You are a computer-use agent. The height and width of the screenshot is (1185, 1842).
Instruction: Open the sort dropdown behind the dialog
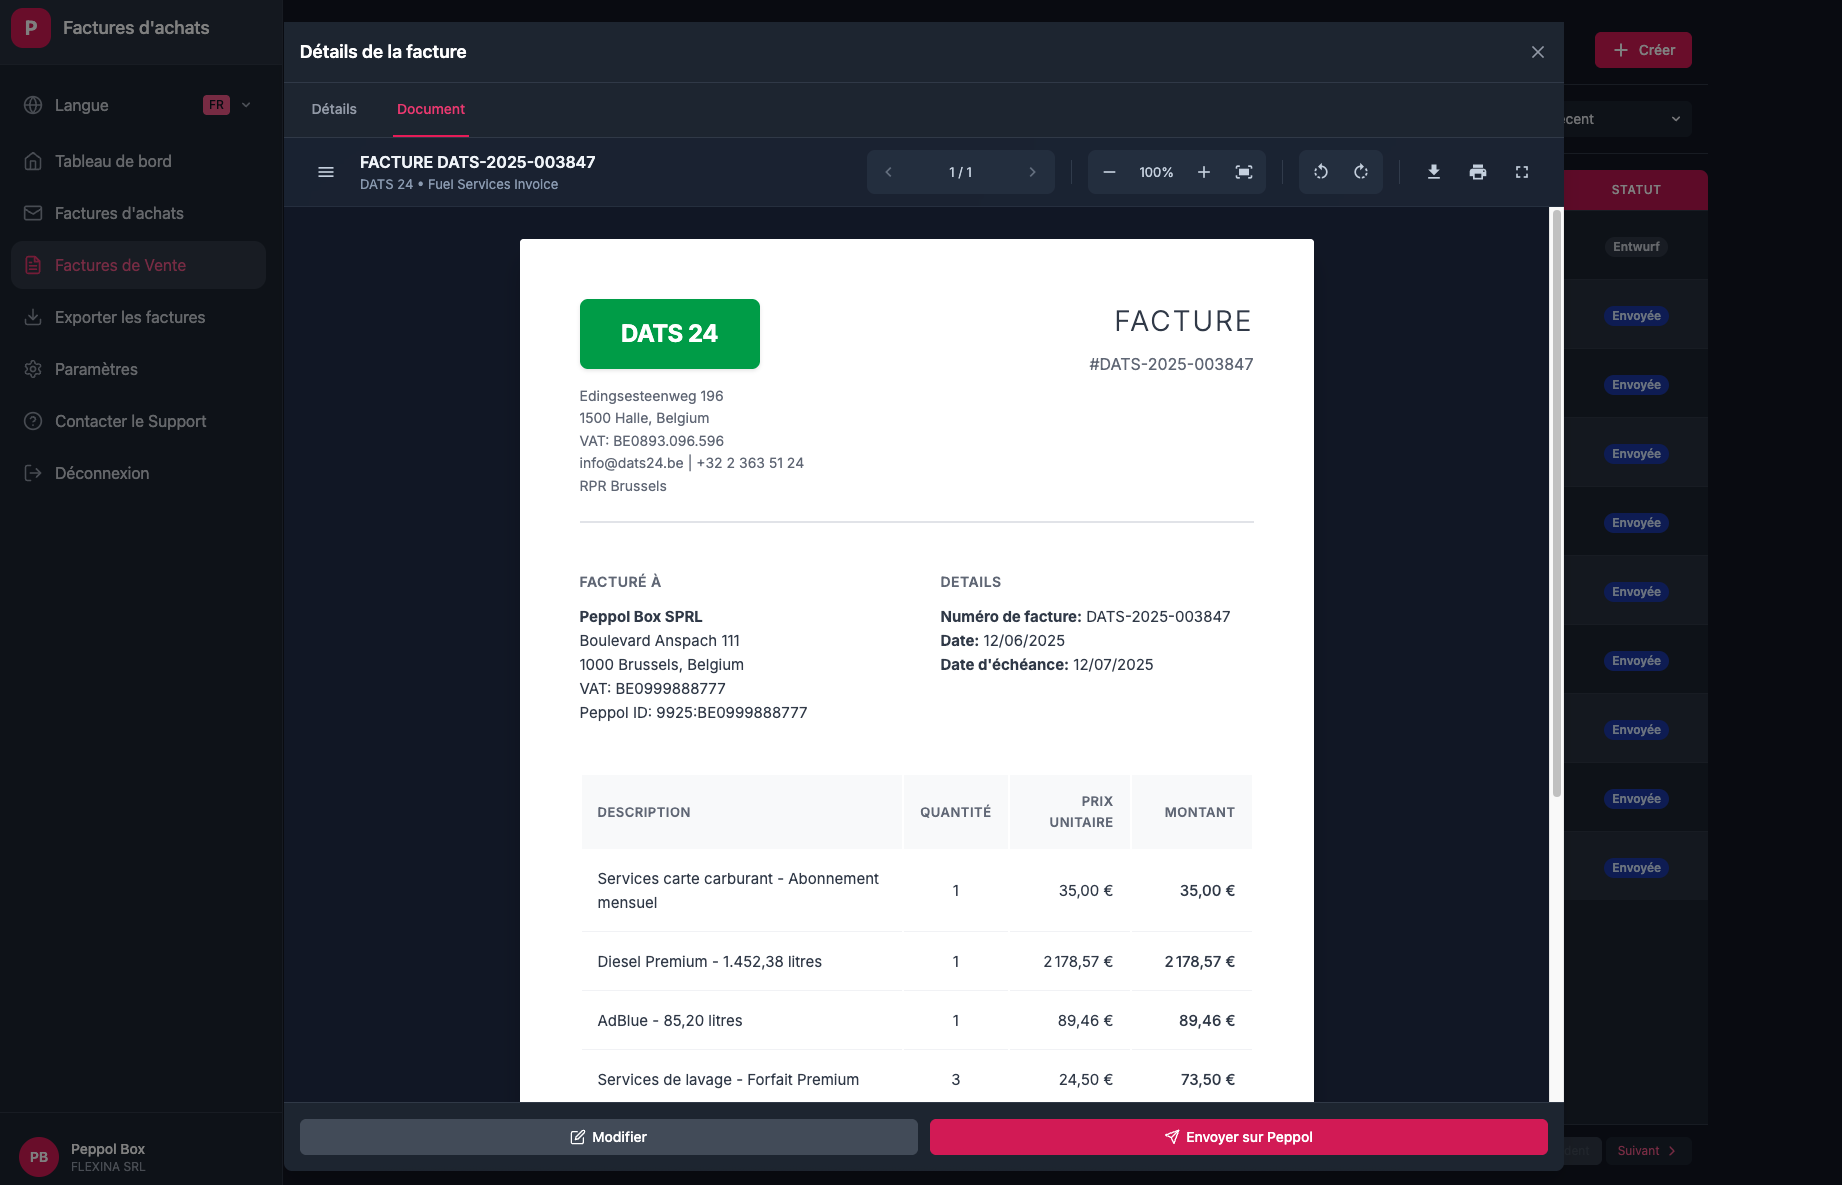(x=1627, y=119)
